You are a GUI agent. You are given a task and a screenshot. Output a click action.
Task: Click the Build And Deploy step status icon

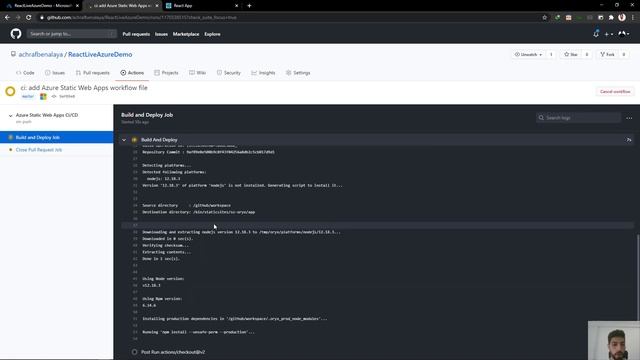click(x=134, y=140)
